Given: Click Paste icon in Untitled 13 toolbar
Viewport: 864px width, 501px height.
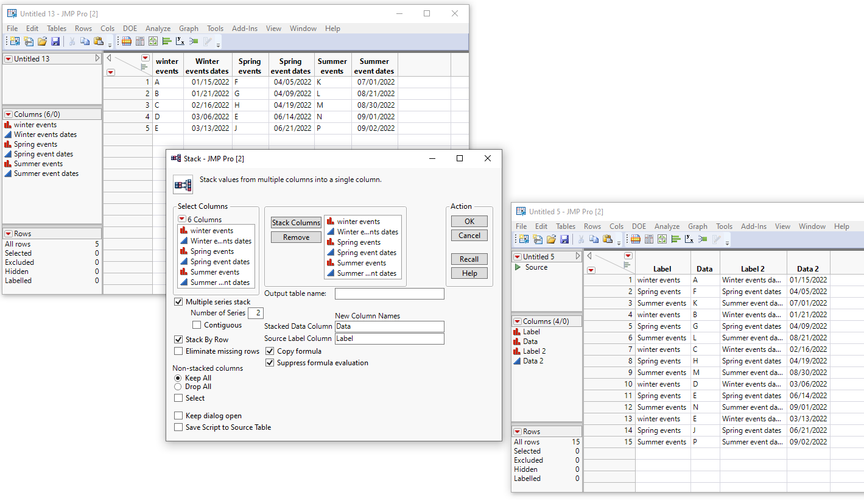Looking at the screenshot, I should click(x=99, y=41).
